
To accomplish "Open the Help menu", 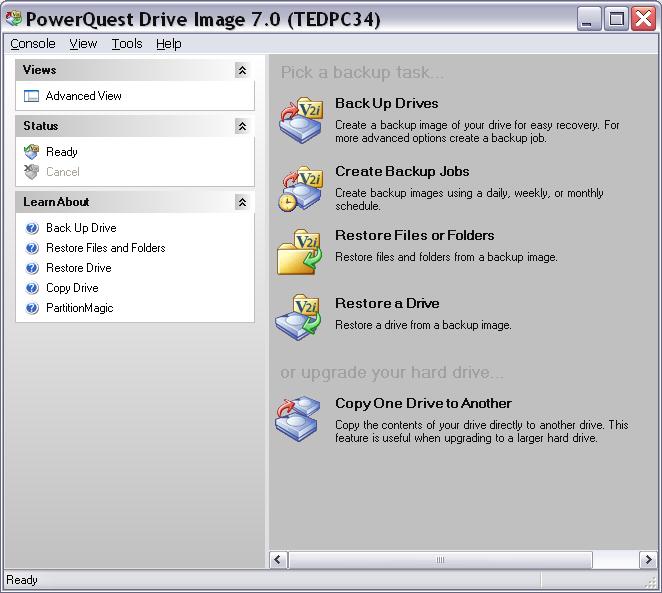I will click(x=168, y=43).
